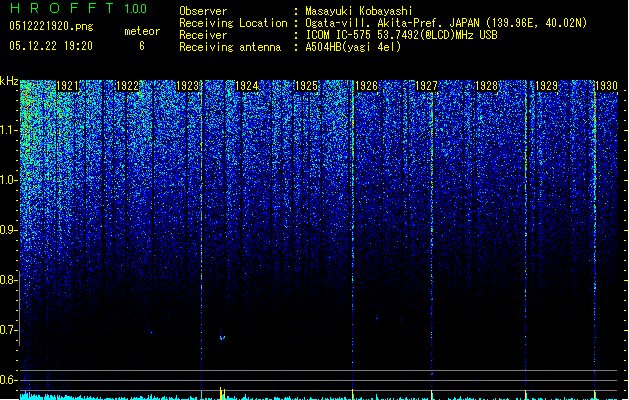
Task: Click the 1926 time marker
Action: pos(366,86)
